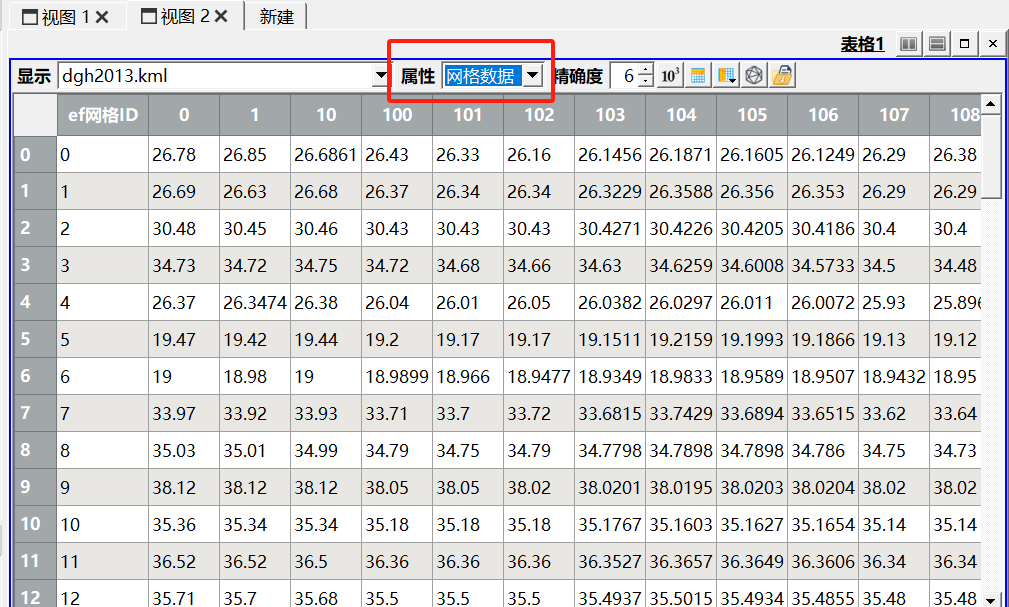Click the 3D polyhedron mesh icon
Viewport: 1009px width, 607px height.
754,76
